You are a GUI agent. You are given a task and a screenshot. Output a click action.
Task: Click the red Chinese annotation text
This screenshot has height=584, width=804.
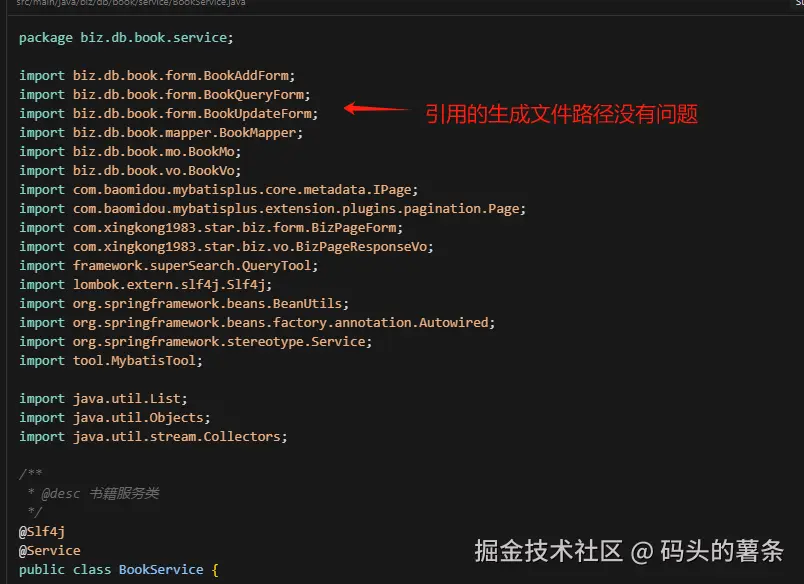[560, 114]
